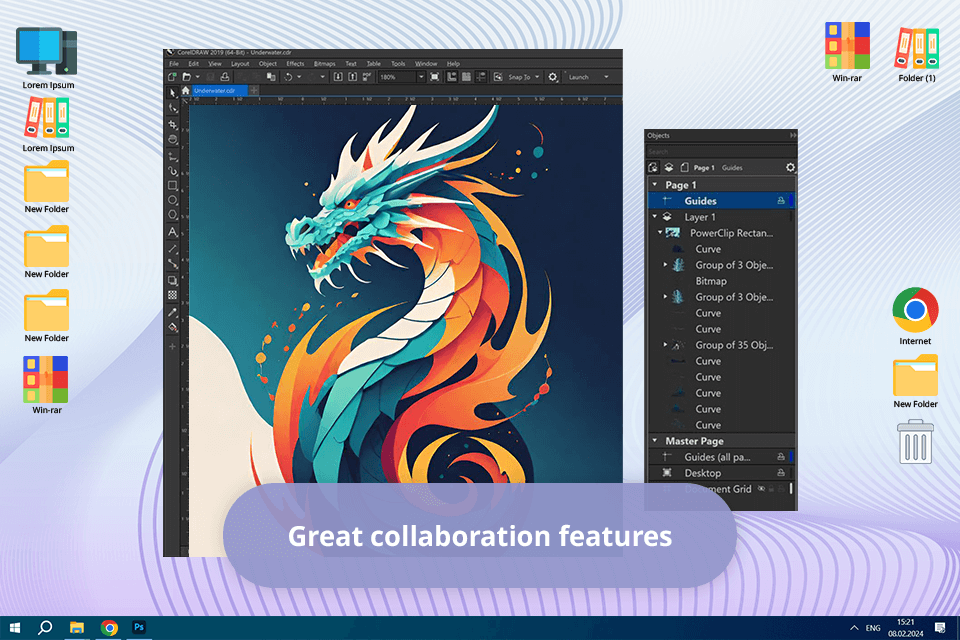
Task: Open Chrome from the Windows taskbar
Action: tap(110, 628)
